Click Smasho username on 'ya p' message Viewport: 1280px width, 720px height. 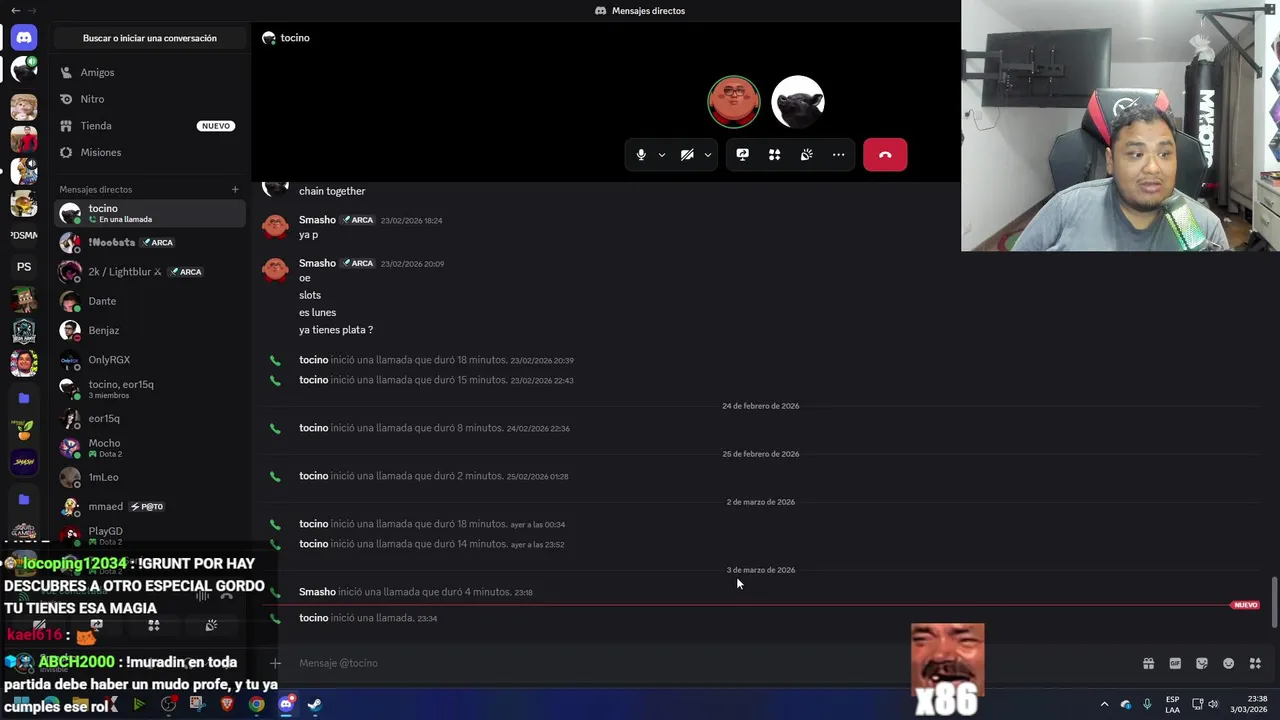pyautogui.click(x=317, y=220)
